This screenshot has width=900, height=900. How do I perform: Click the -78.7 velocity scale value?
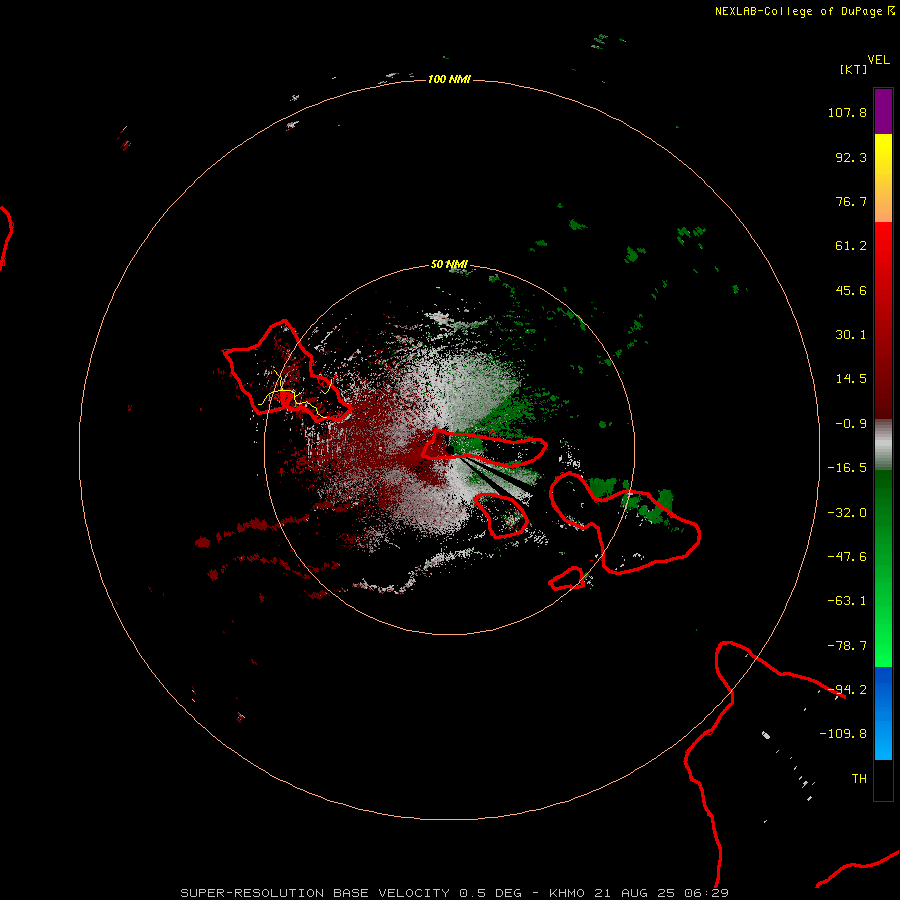click(847, 646)
